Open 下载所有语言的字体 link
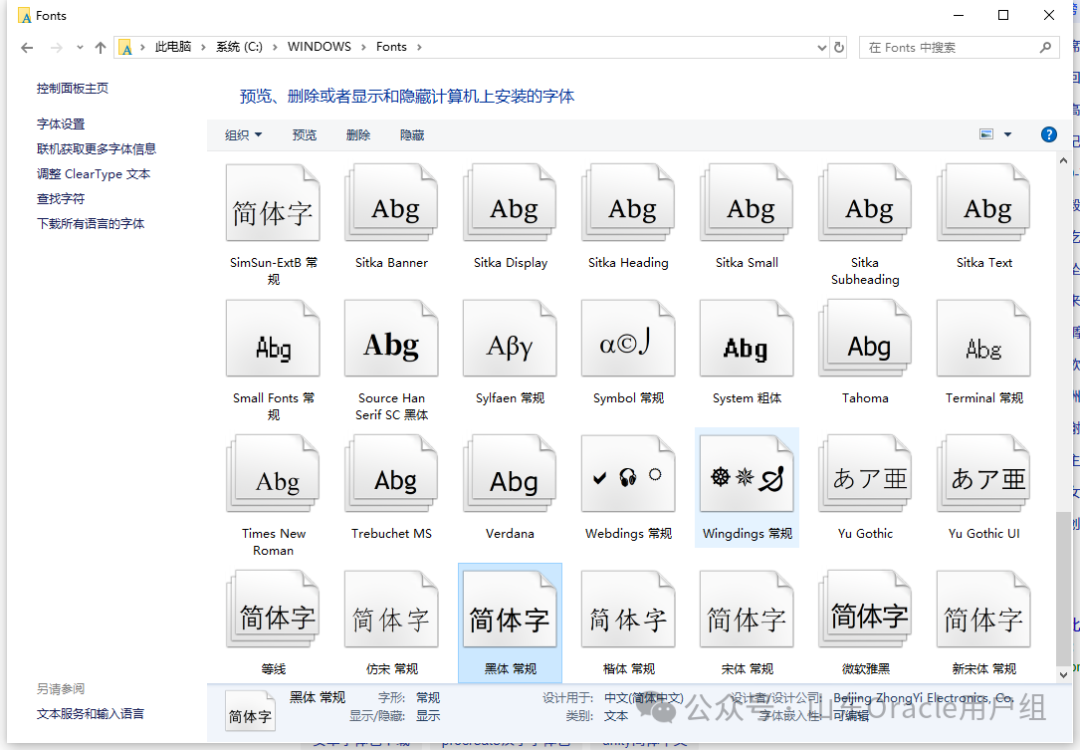This screenshot has width=1080, height=750. click(x=91, y=224)
